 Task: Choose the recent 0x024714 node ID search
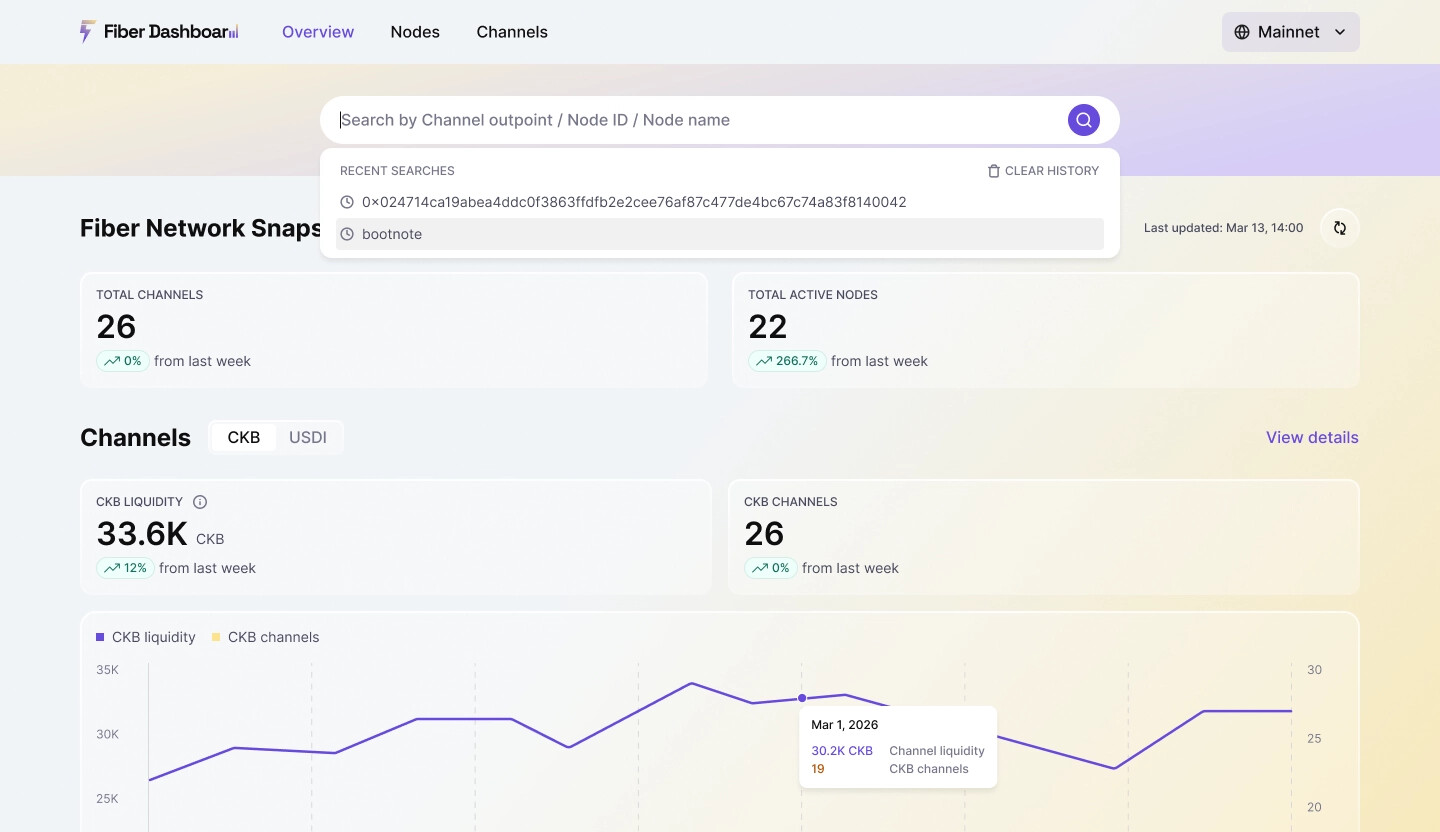pos(634,202)
